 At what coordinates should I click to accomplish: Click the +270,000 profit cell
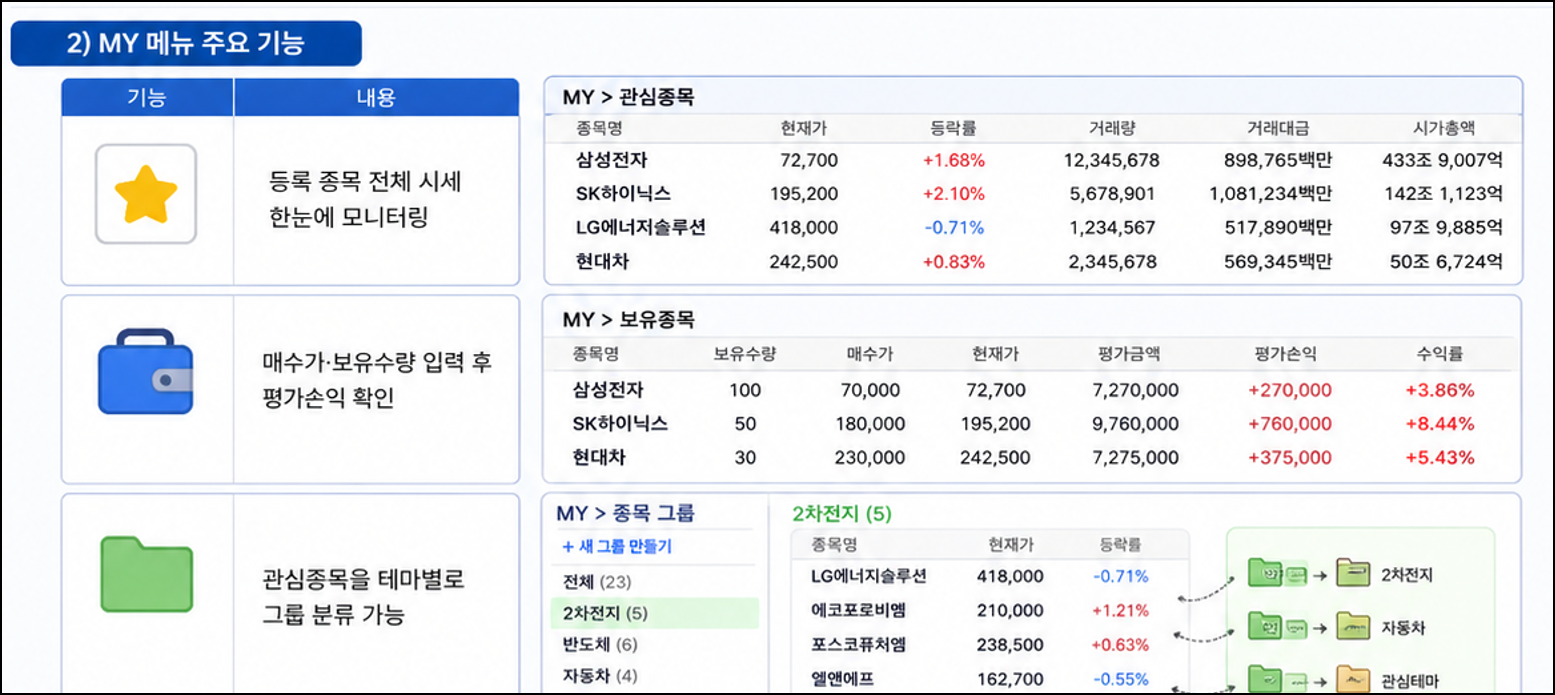[x=1290, y=390]
